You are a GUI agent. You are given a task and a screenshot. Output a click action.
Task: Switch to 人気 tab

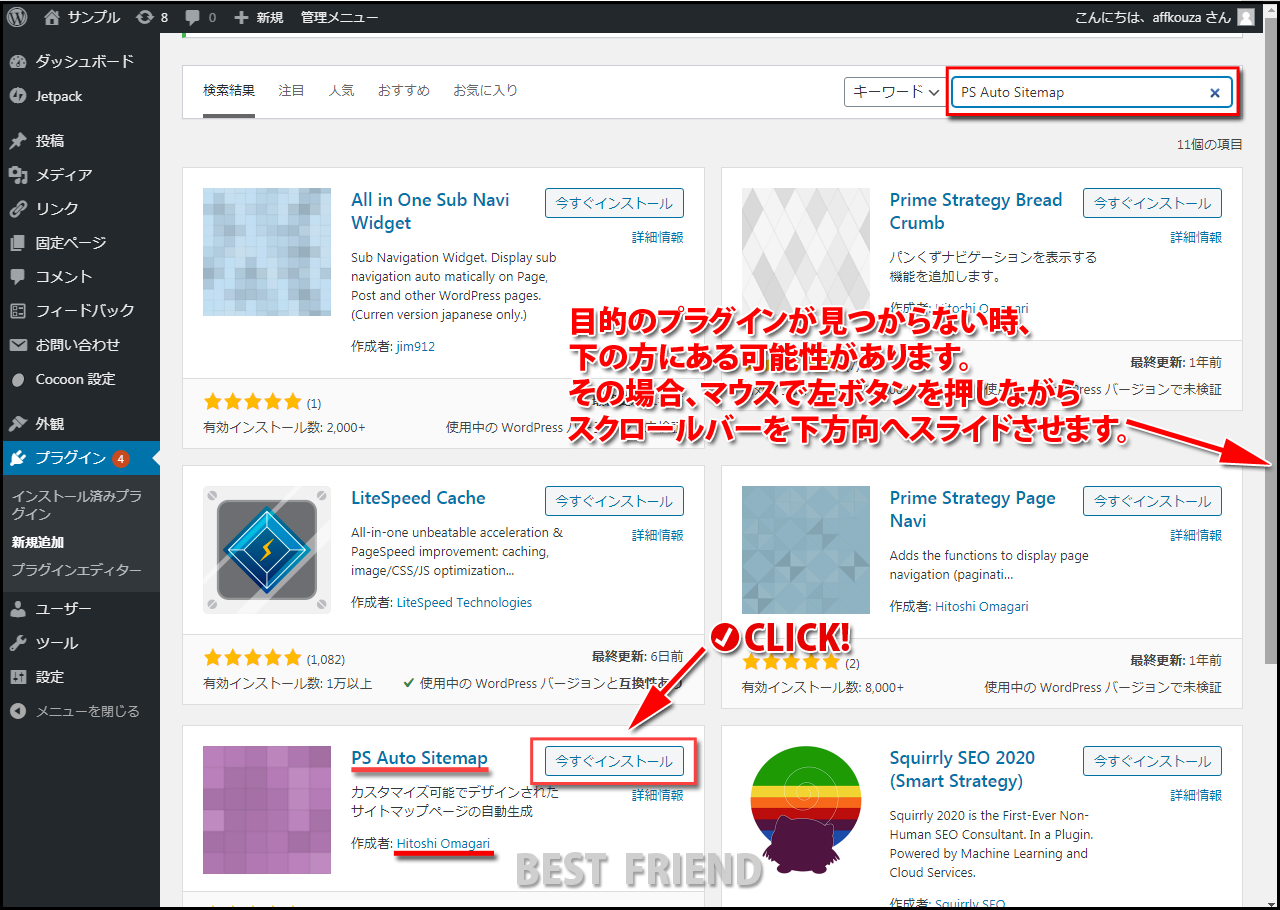click(341, 91)
